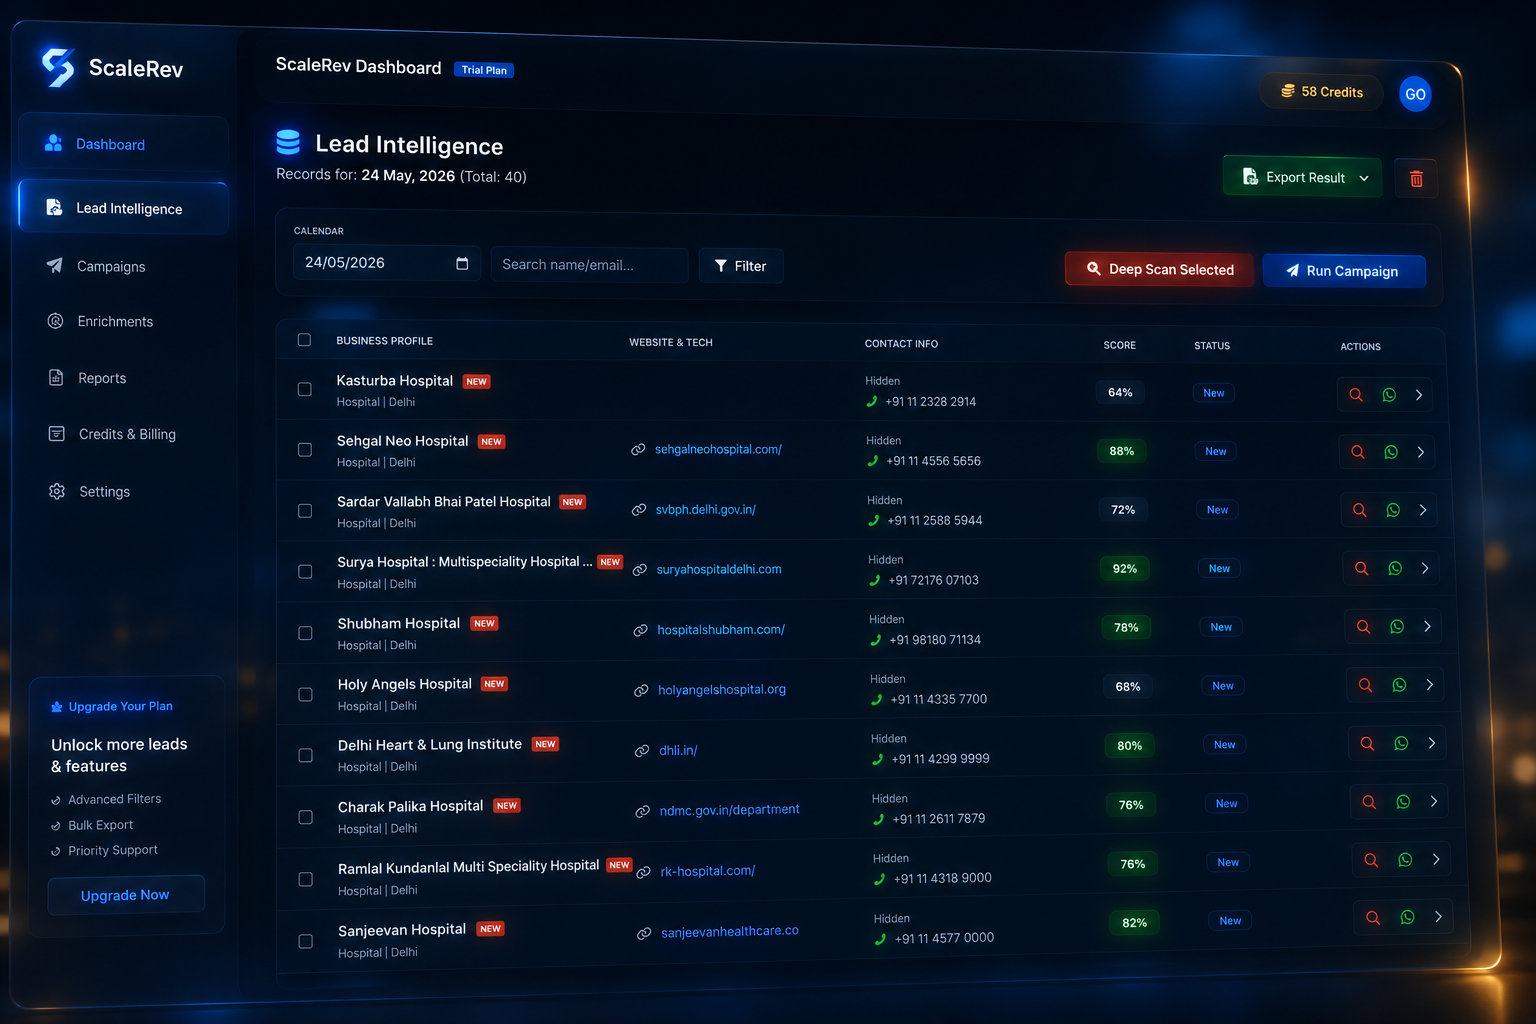
Task: Click link icon beside sehgalneohospital.com
Action: pos(638,450)
